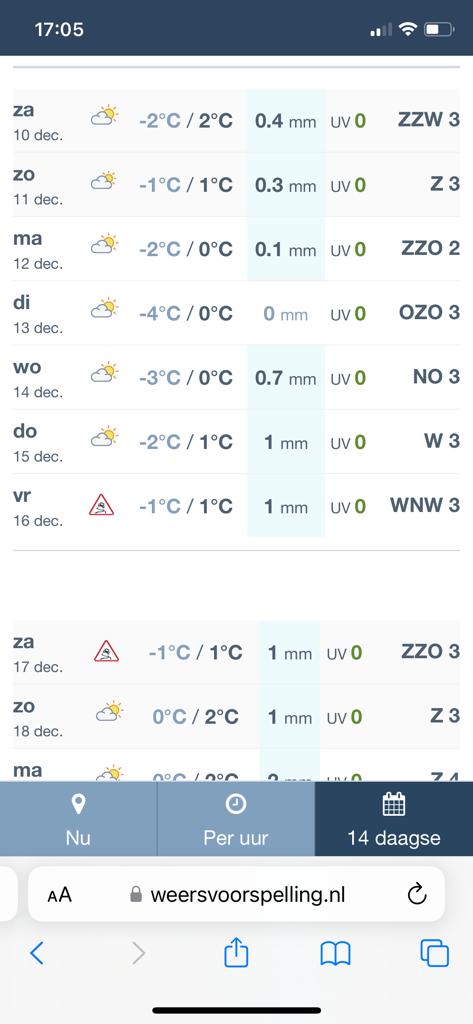Tap the battery indicator in status bar
Image resolution: width=473 pixels, height=1024 pixels.
pos(439,29)
